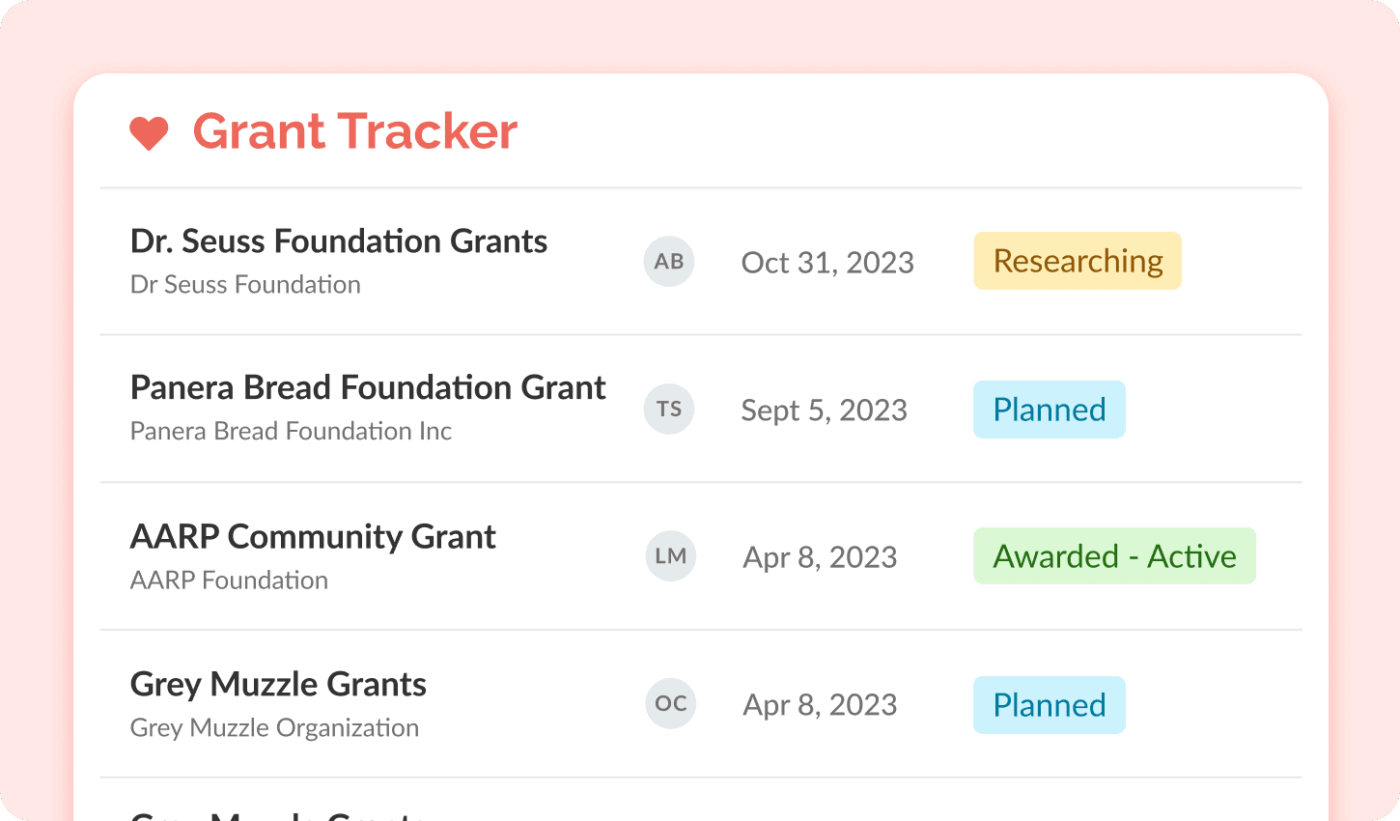Open Panera Bread Foundation Grant entry
Image resolution: width=1400 pixels, height=821 pixels.
click(x=368, y=388)
